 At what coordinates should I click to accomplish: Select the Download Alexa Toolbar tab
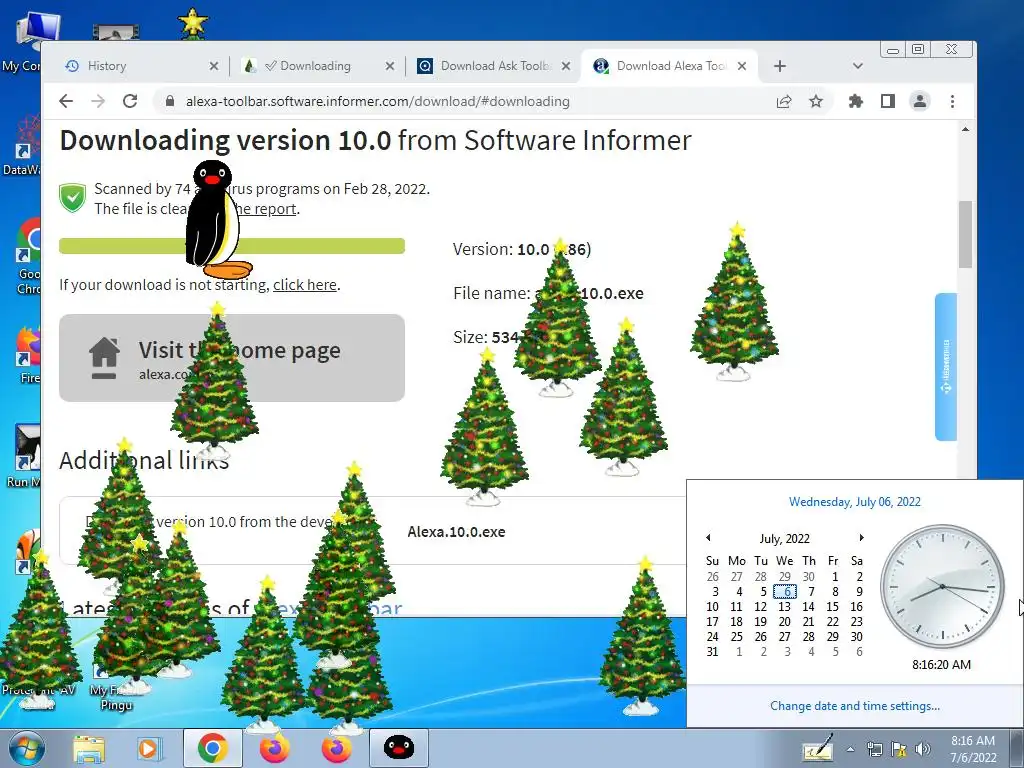(669, 66)
